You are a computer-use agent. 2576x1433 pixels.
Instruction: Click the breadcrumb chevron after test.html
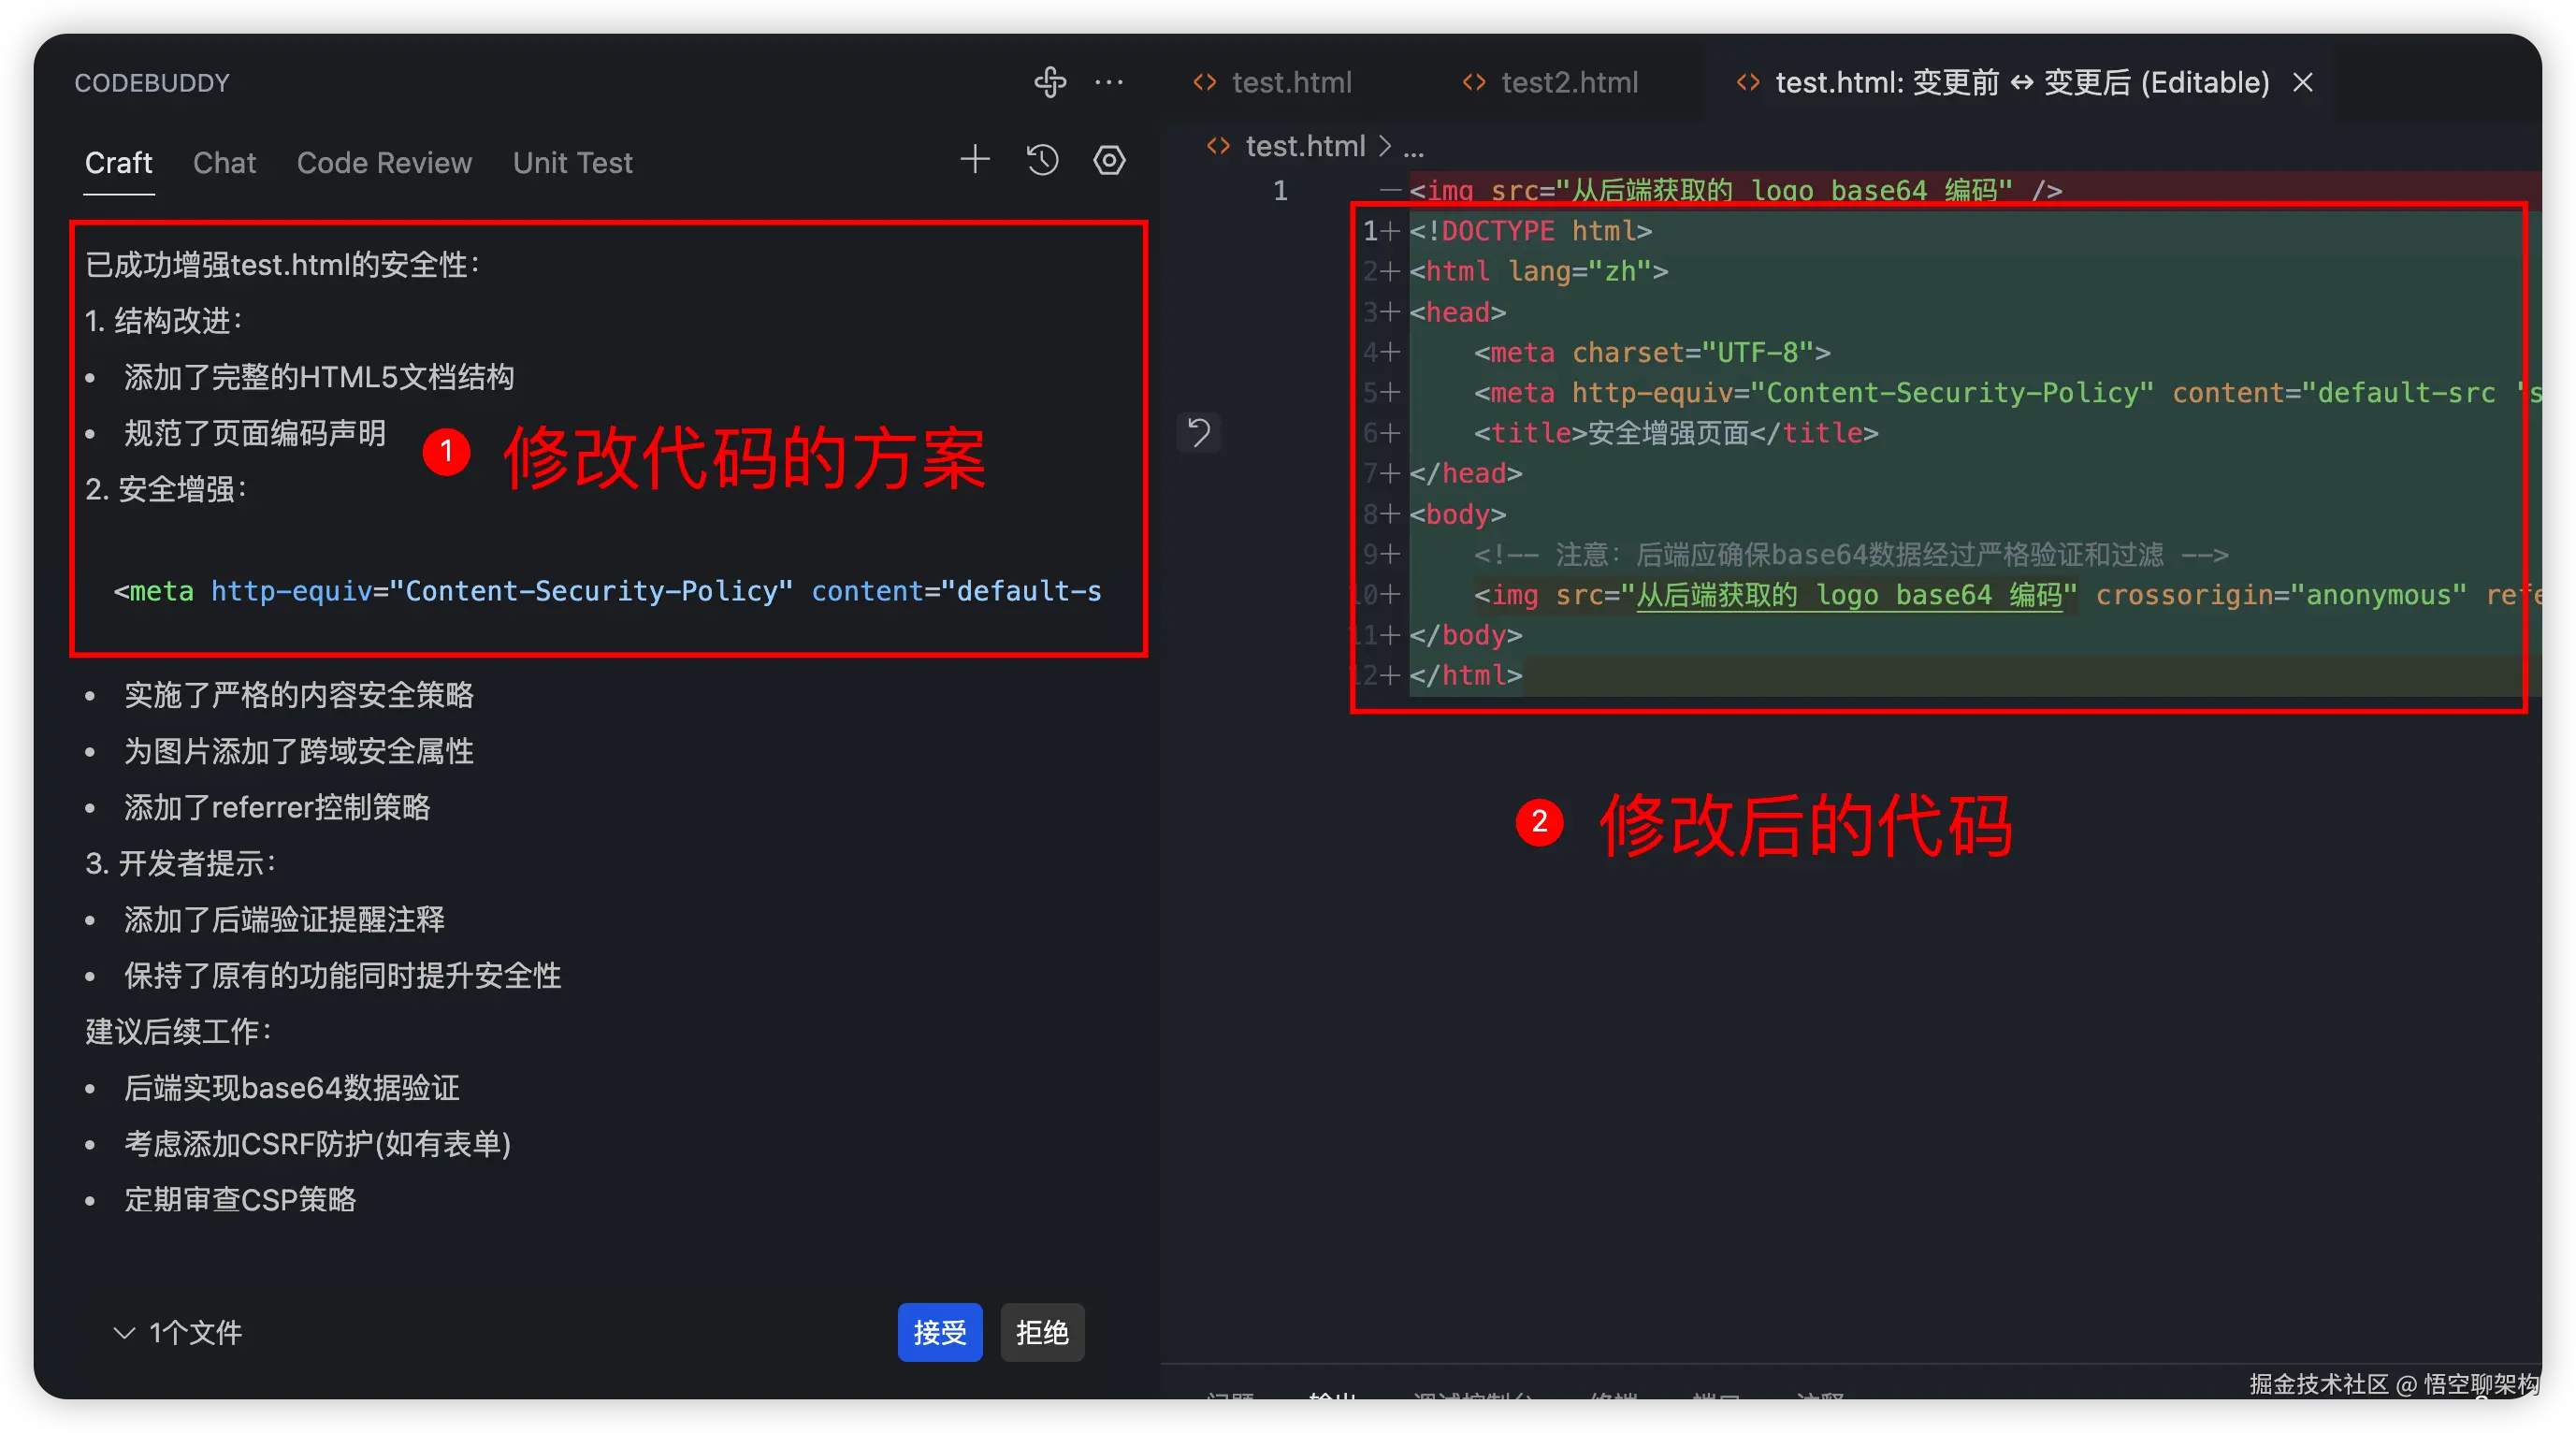coord(1385,147)
